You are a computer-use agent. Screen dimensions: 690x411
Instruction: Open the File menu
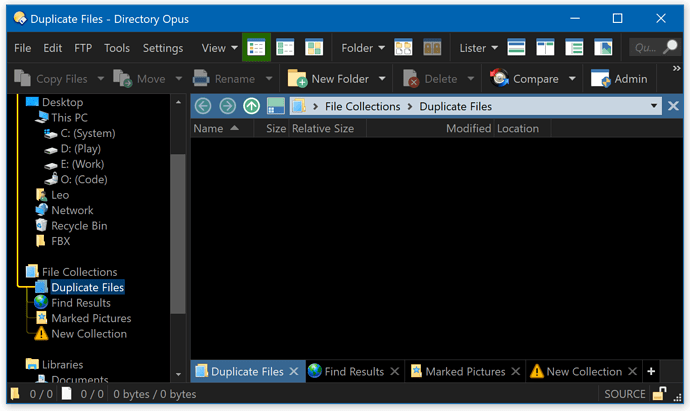pos(22,48)
